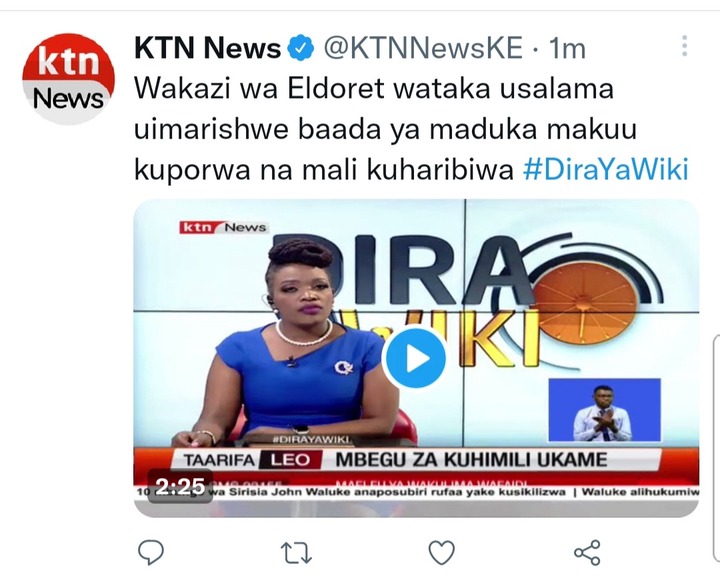Image resolution: width=720 pixels, height=586 pixels.
Task: Retweet this KTN News post
Action: (296, 552)
